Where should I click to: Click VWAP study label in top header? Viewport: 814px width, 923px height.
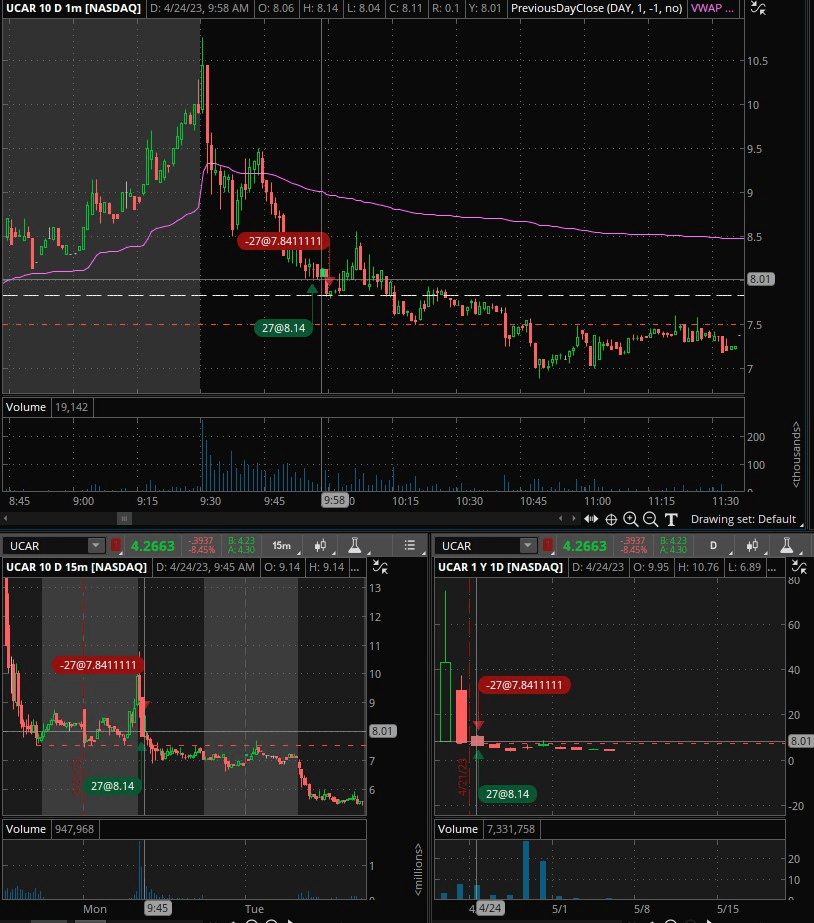(x=712, y=8)
